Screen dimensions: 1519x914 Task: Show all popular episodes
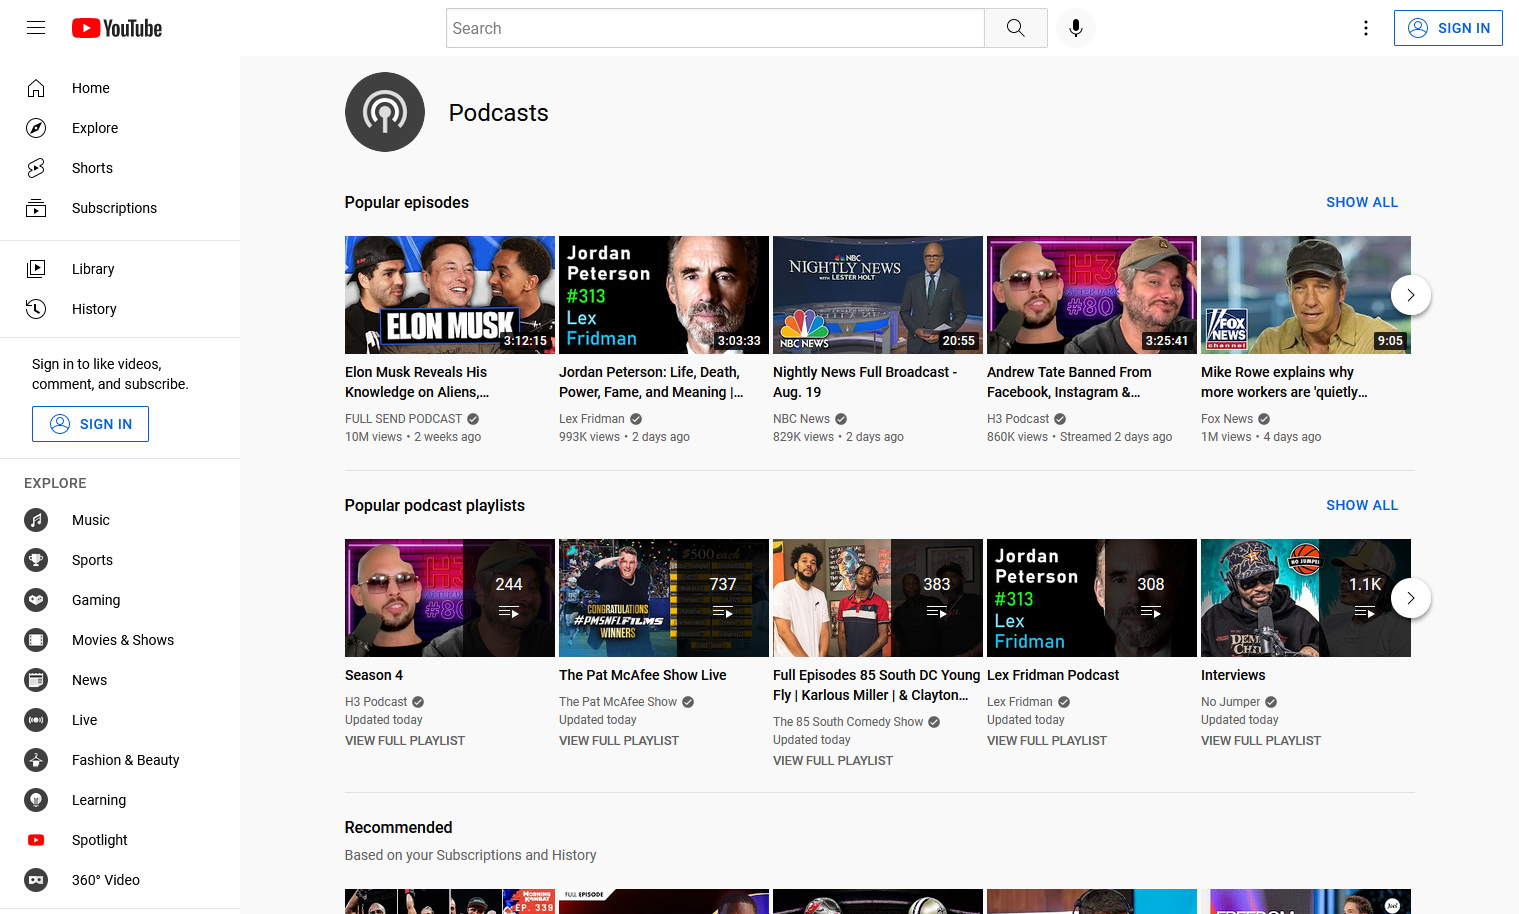point(1362,202)
